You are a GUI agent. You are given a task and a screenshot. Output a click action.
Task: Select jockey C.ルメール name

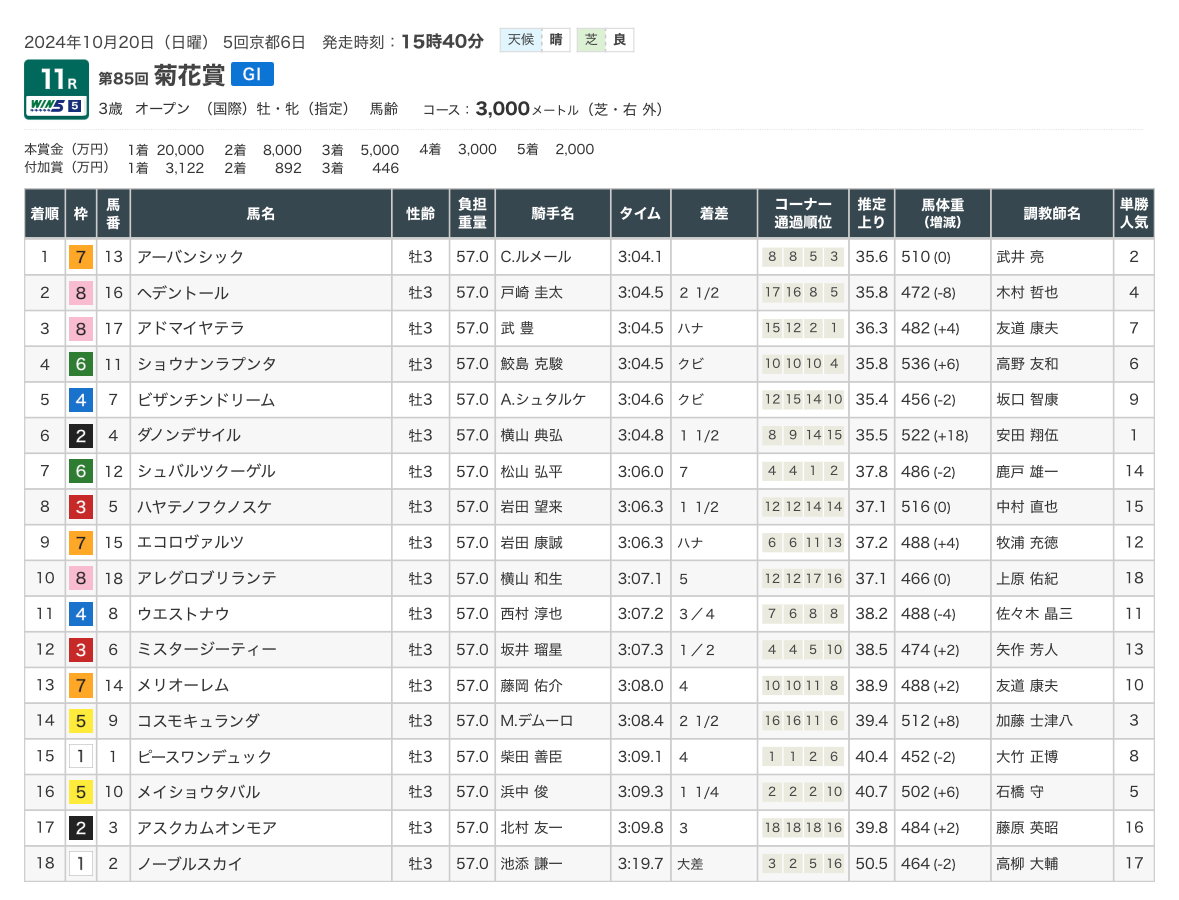tap(535, 257)
